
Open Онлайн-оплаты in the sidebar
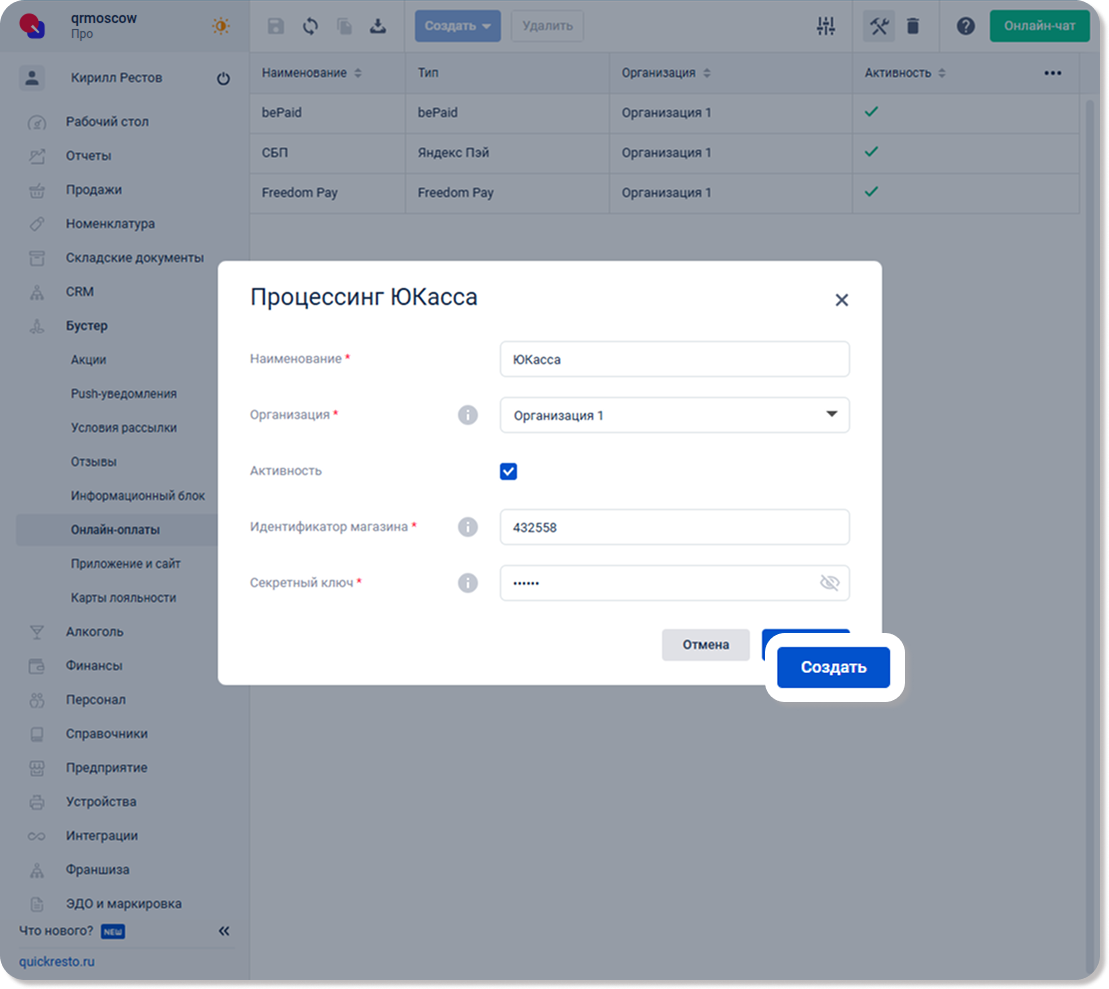[115, 529]
